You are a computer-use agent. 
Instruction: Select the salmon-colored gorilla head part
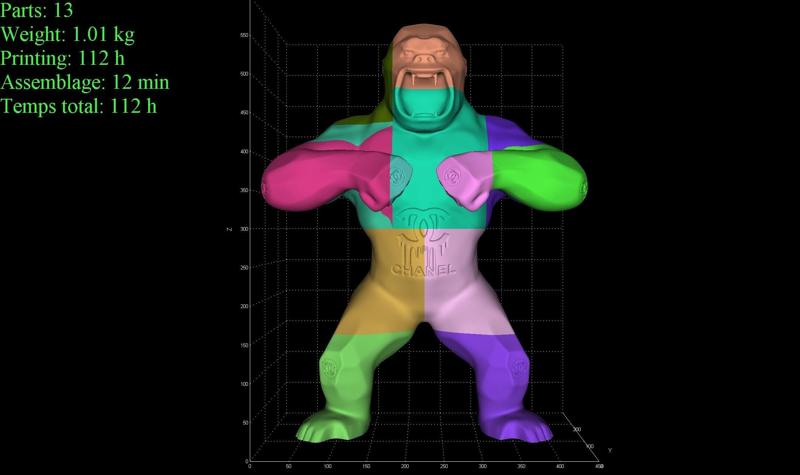(x=428, y=56)
